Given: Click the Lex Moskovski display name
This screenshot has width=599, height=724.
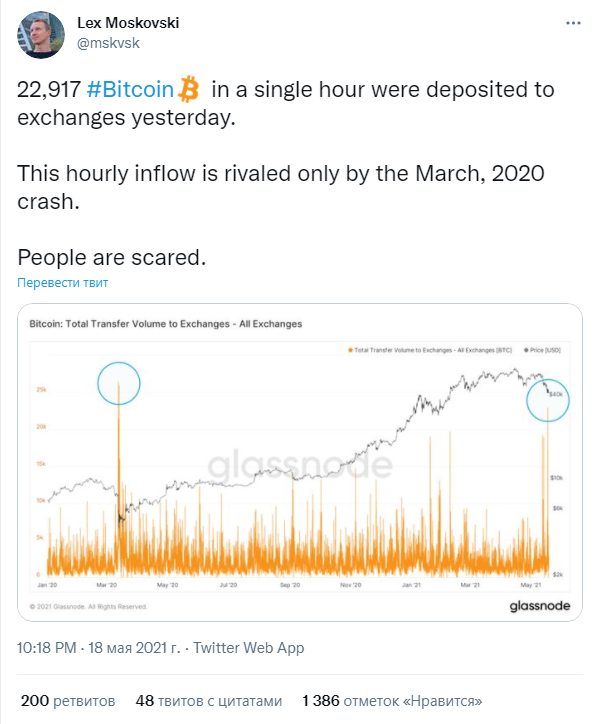Looking at the screenshot, I should click(x=128, y=23).
